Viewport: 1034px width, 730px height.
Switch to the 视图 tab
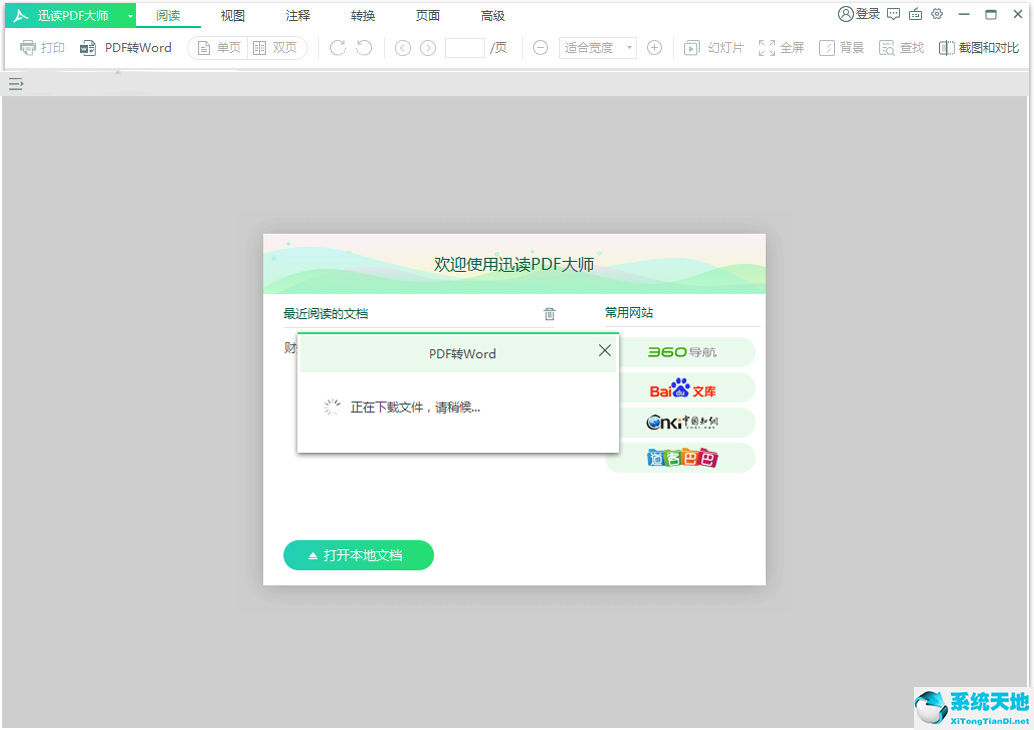tap(232, 15)
